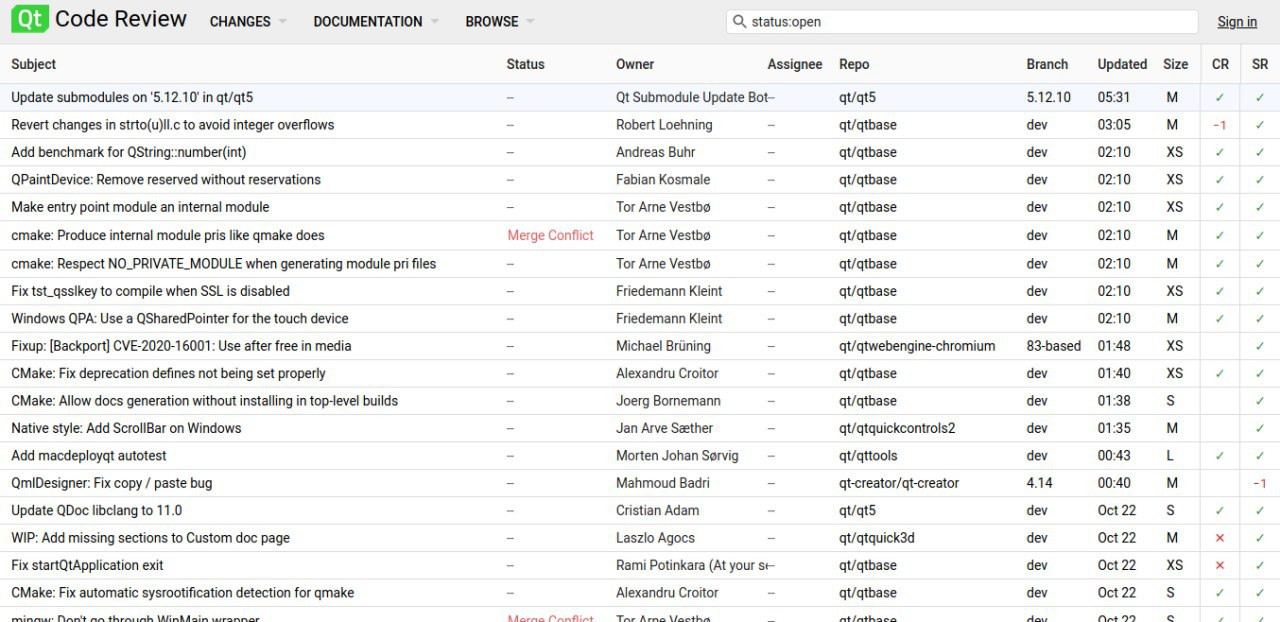Click SR checkmark for 'WIP: Add missing sections'
The image size is (1280, 622).
[x=1260, y=538]
